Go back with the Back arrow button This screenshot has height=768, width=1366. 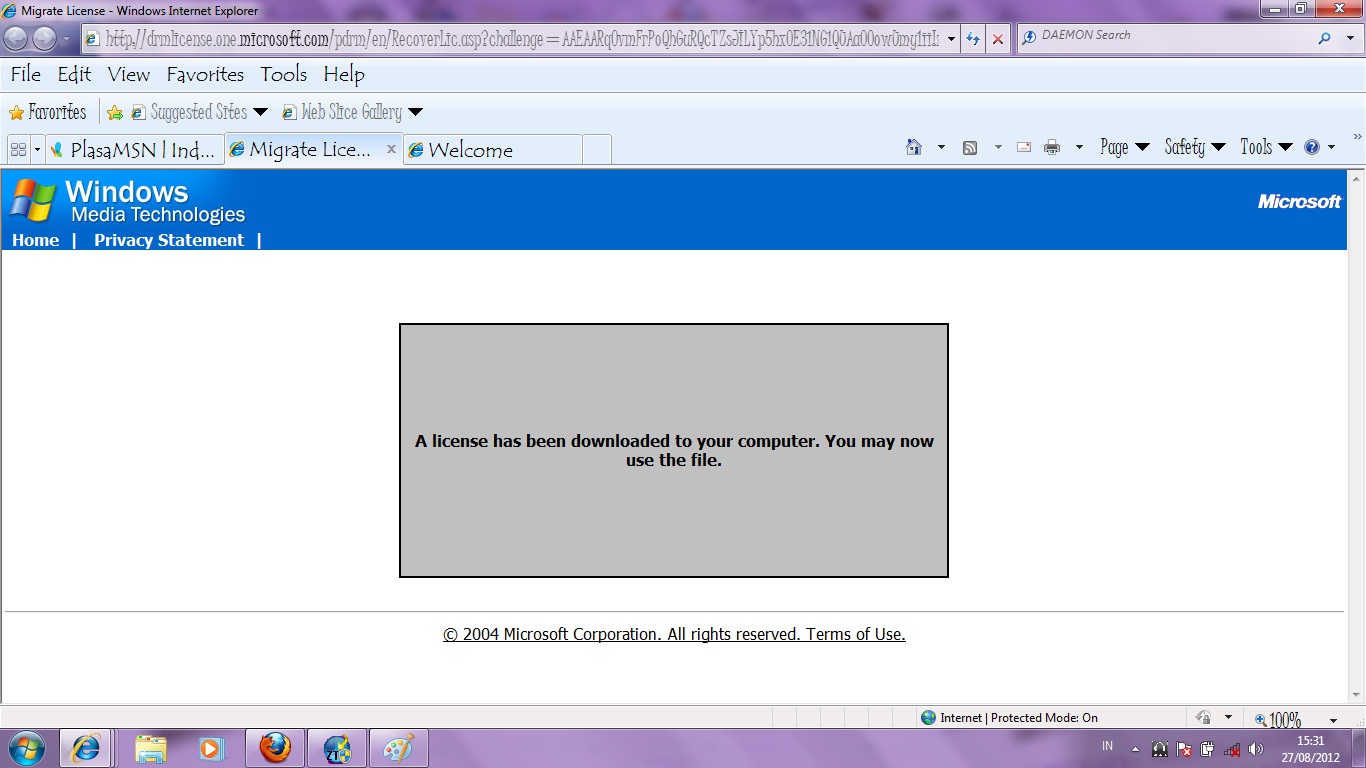tap(17, 39)
